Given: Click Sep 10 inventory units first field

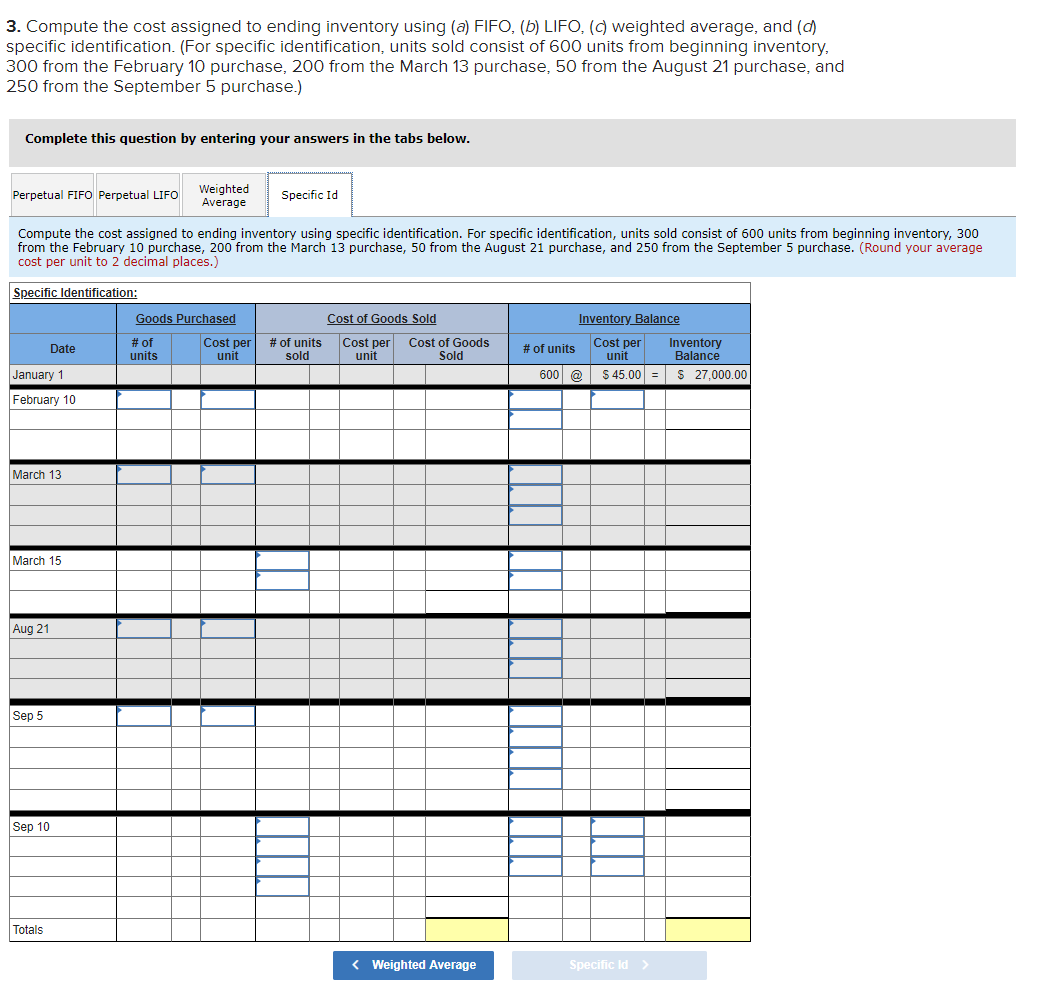Looking at the screenshot, I should coord(536,826).
